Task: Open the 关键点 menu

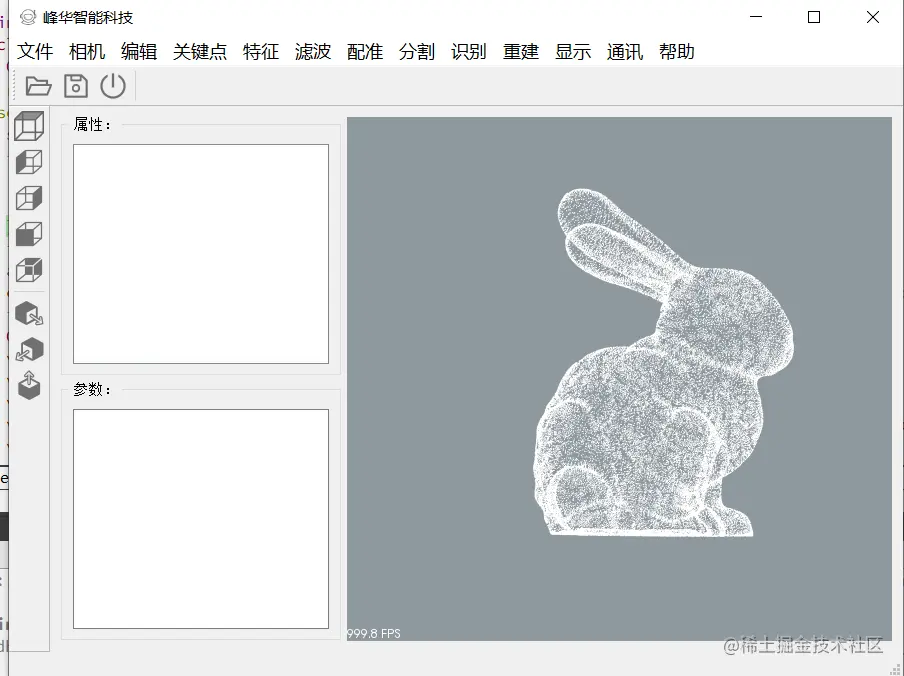Action: 199,52
